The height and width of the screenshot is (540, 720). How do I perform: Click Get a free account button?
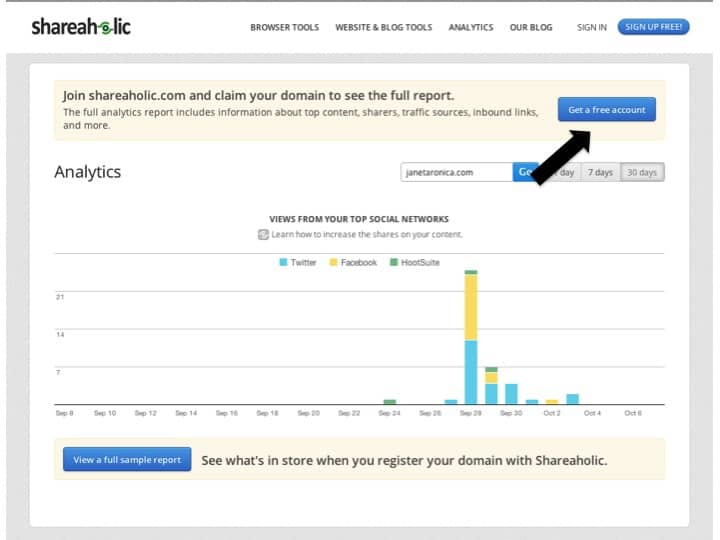(x=607, y=110)
